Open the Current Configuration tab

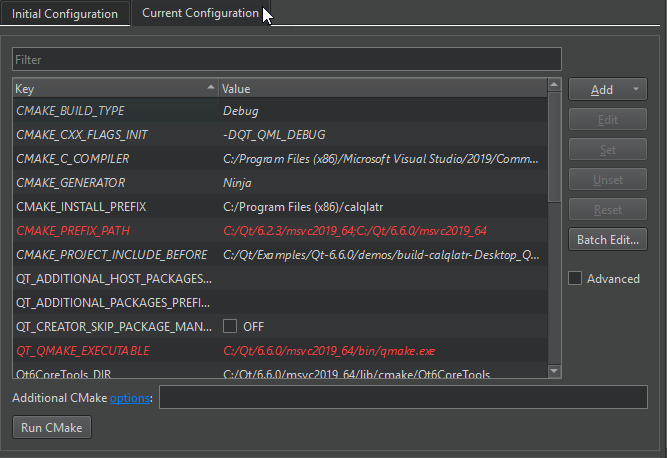point(200,14)
